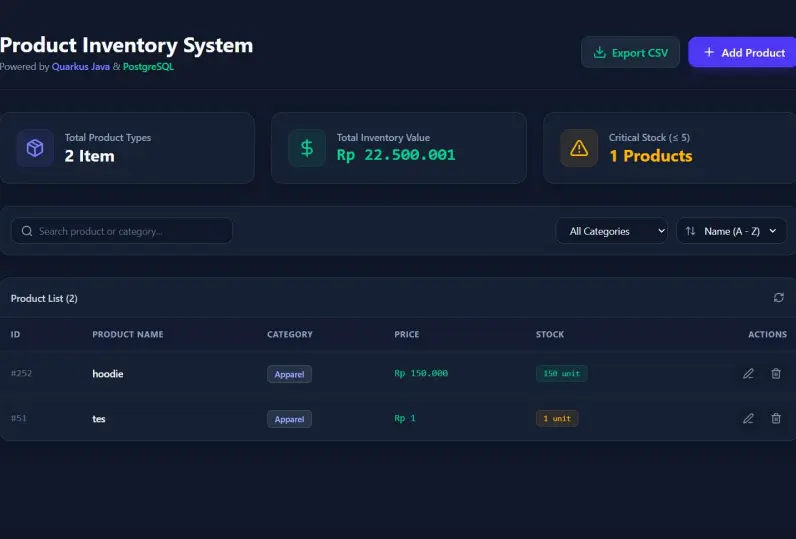
Task: Click the ID #252
Action: point(21,373)
